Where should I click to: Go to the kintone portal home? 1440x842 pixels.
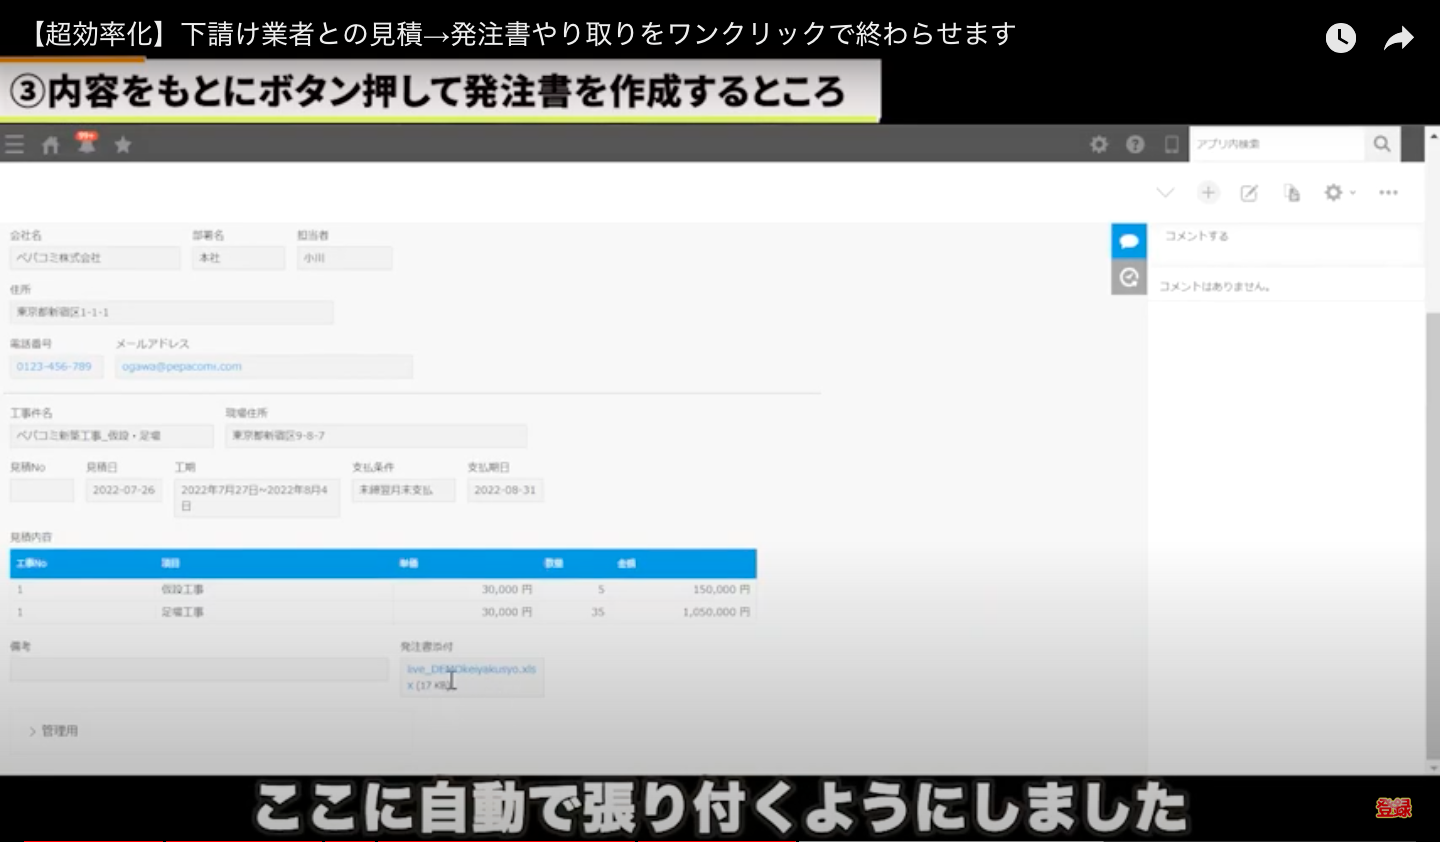(50, 144)
